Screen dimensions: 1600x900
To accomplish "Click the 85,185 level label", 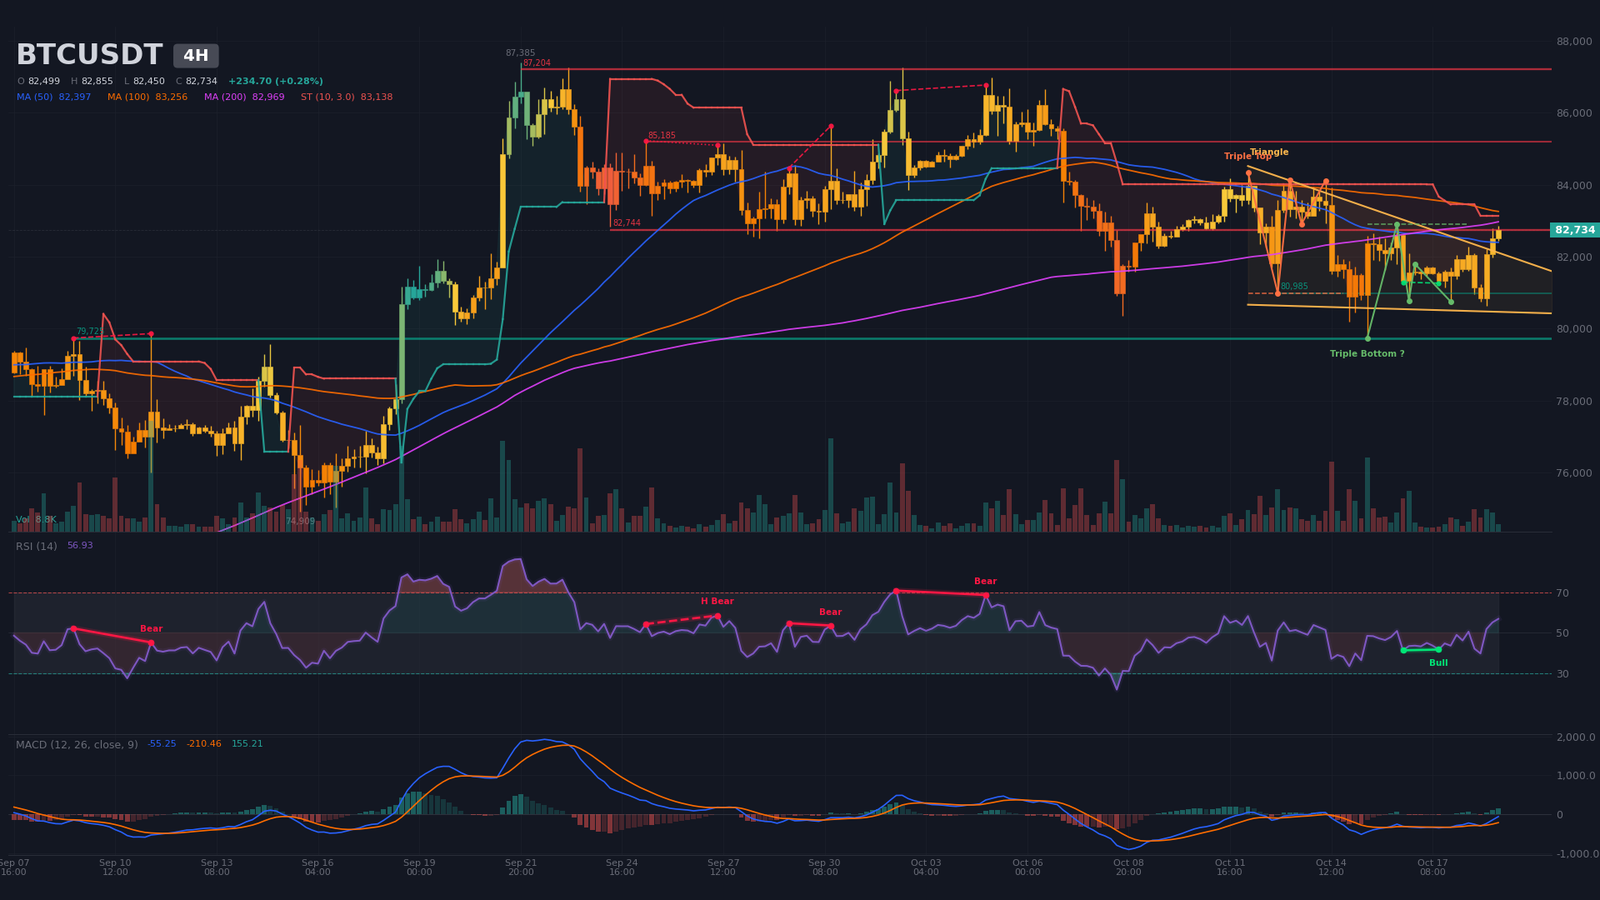I will pos(661,135).
